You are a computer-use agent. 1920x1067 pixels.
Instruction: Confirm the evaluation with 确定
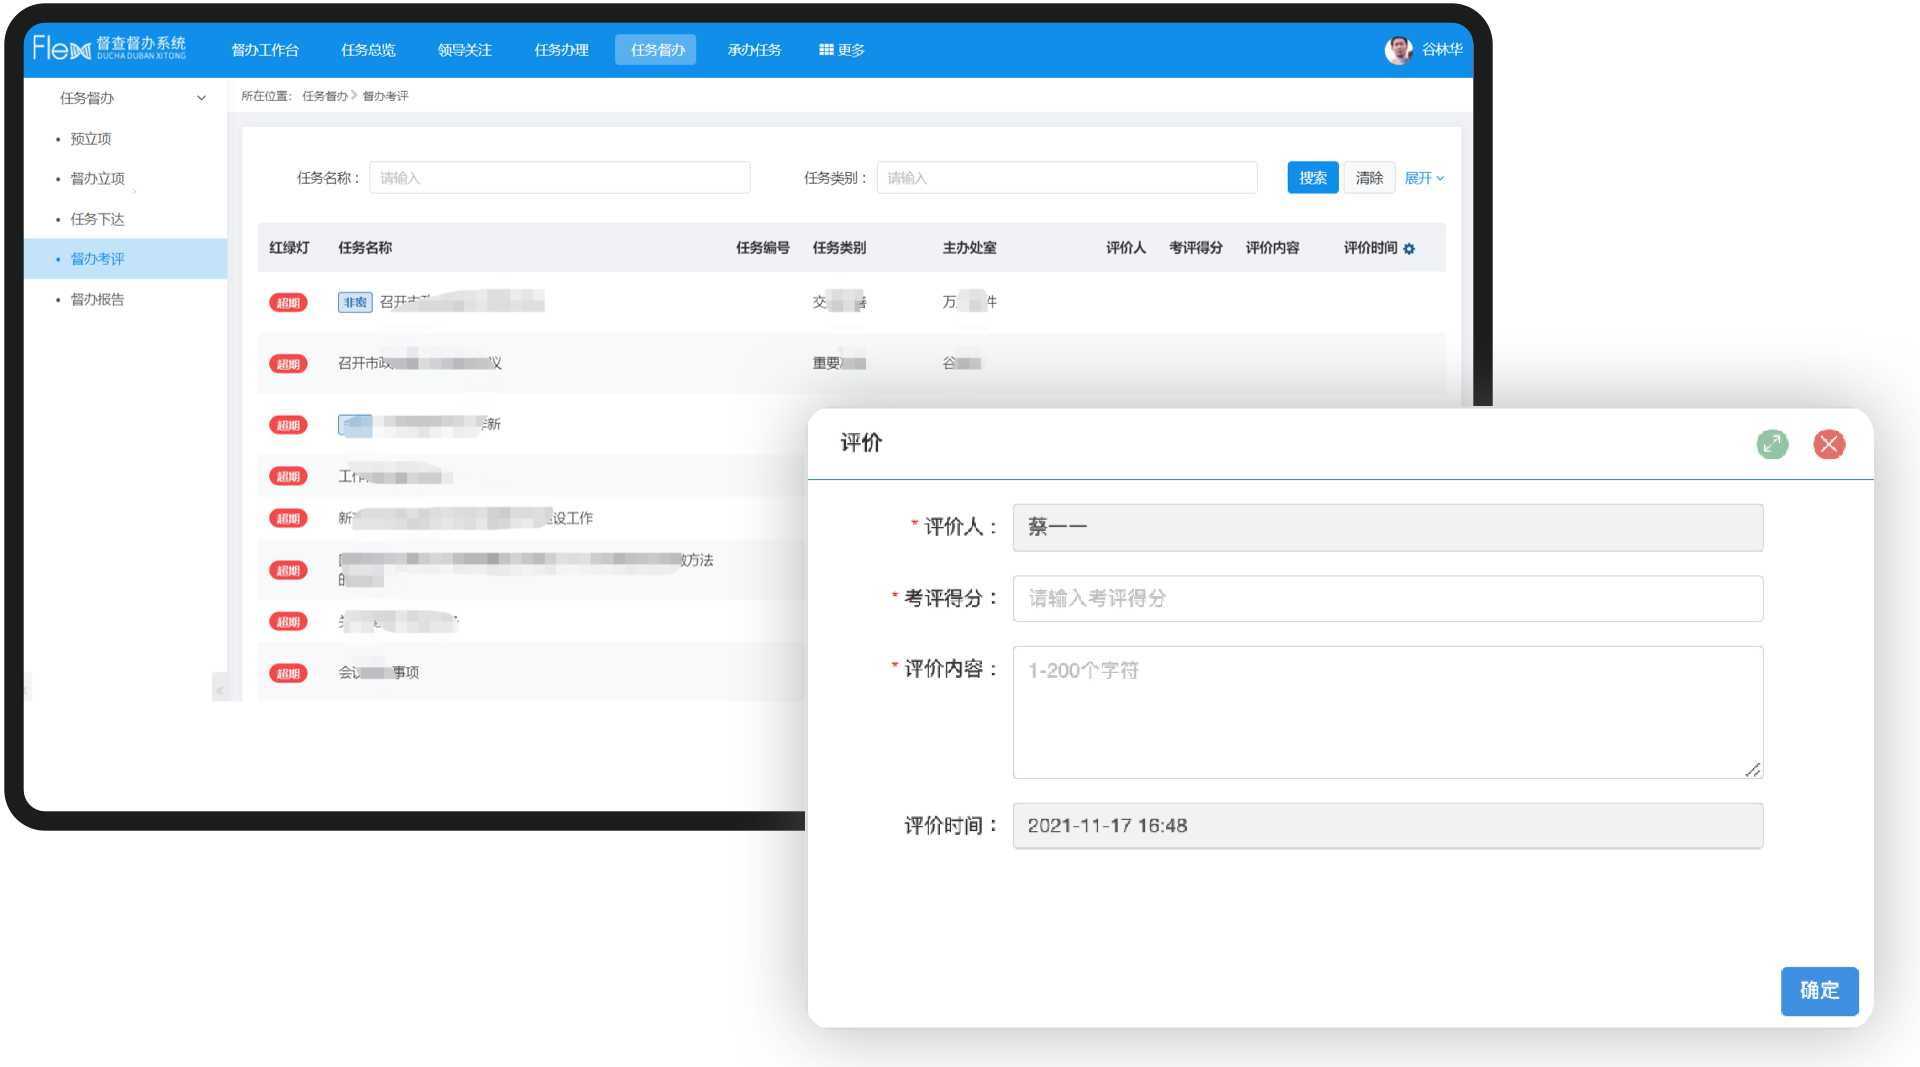click(1819, 991)
